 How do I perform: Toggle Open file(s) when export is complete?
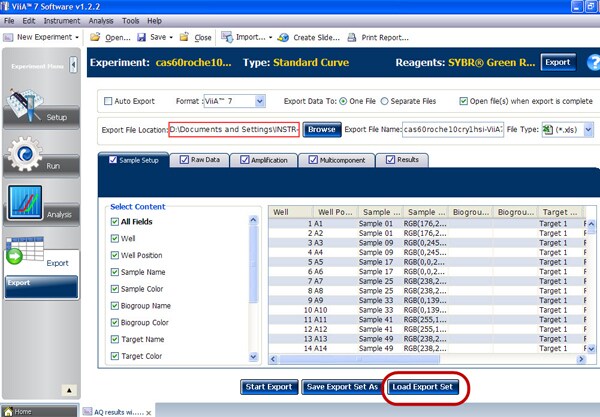(463, 101)
